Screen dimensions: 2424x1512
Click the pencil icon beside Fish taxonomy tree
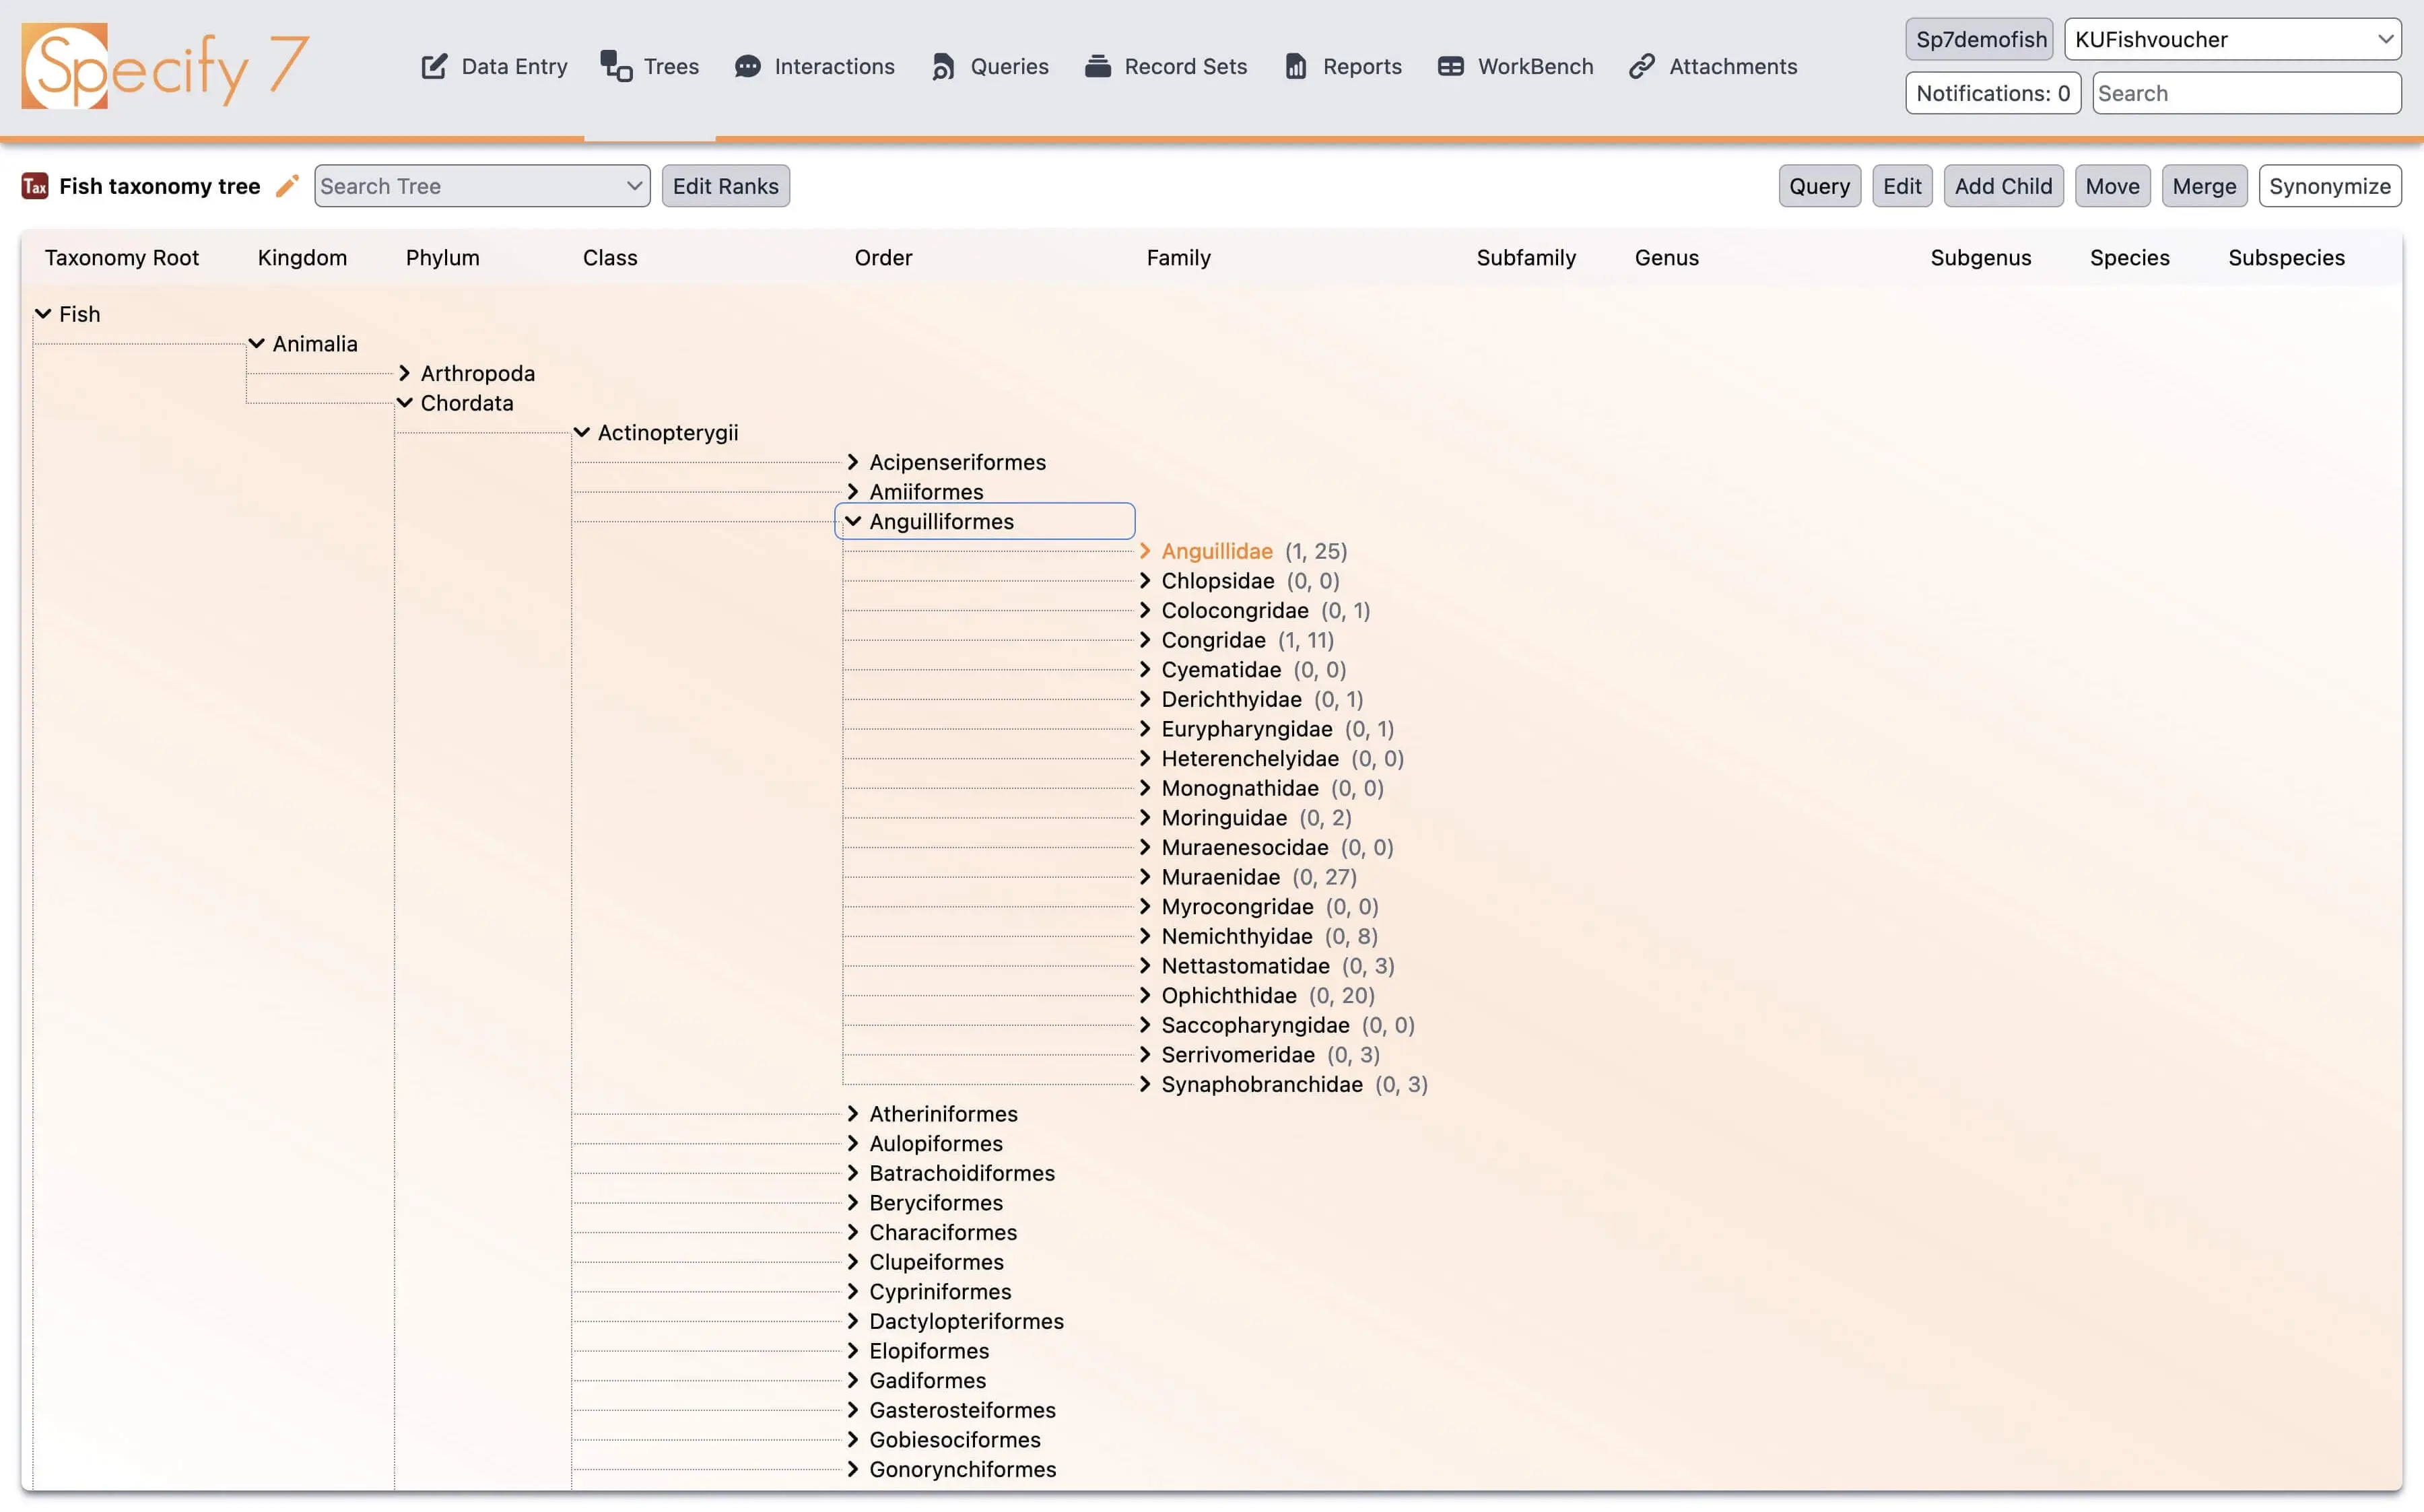coord(287,186)
